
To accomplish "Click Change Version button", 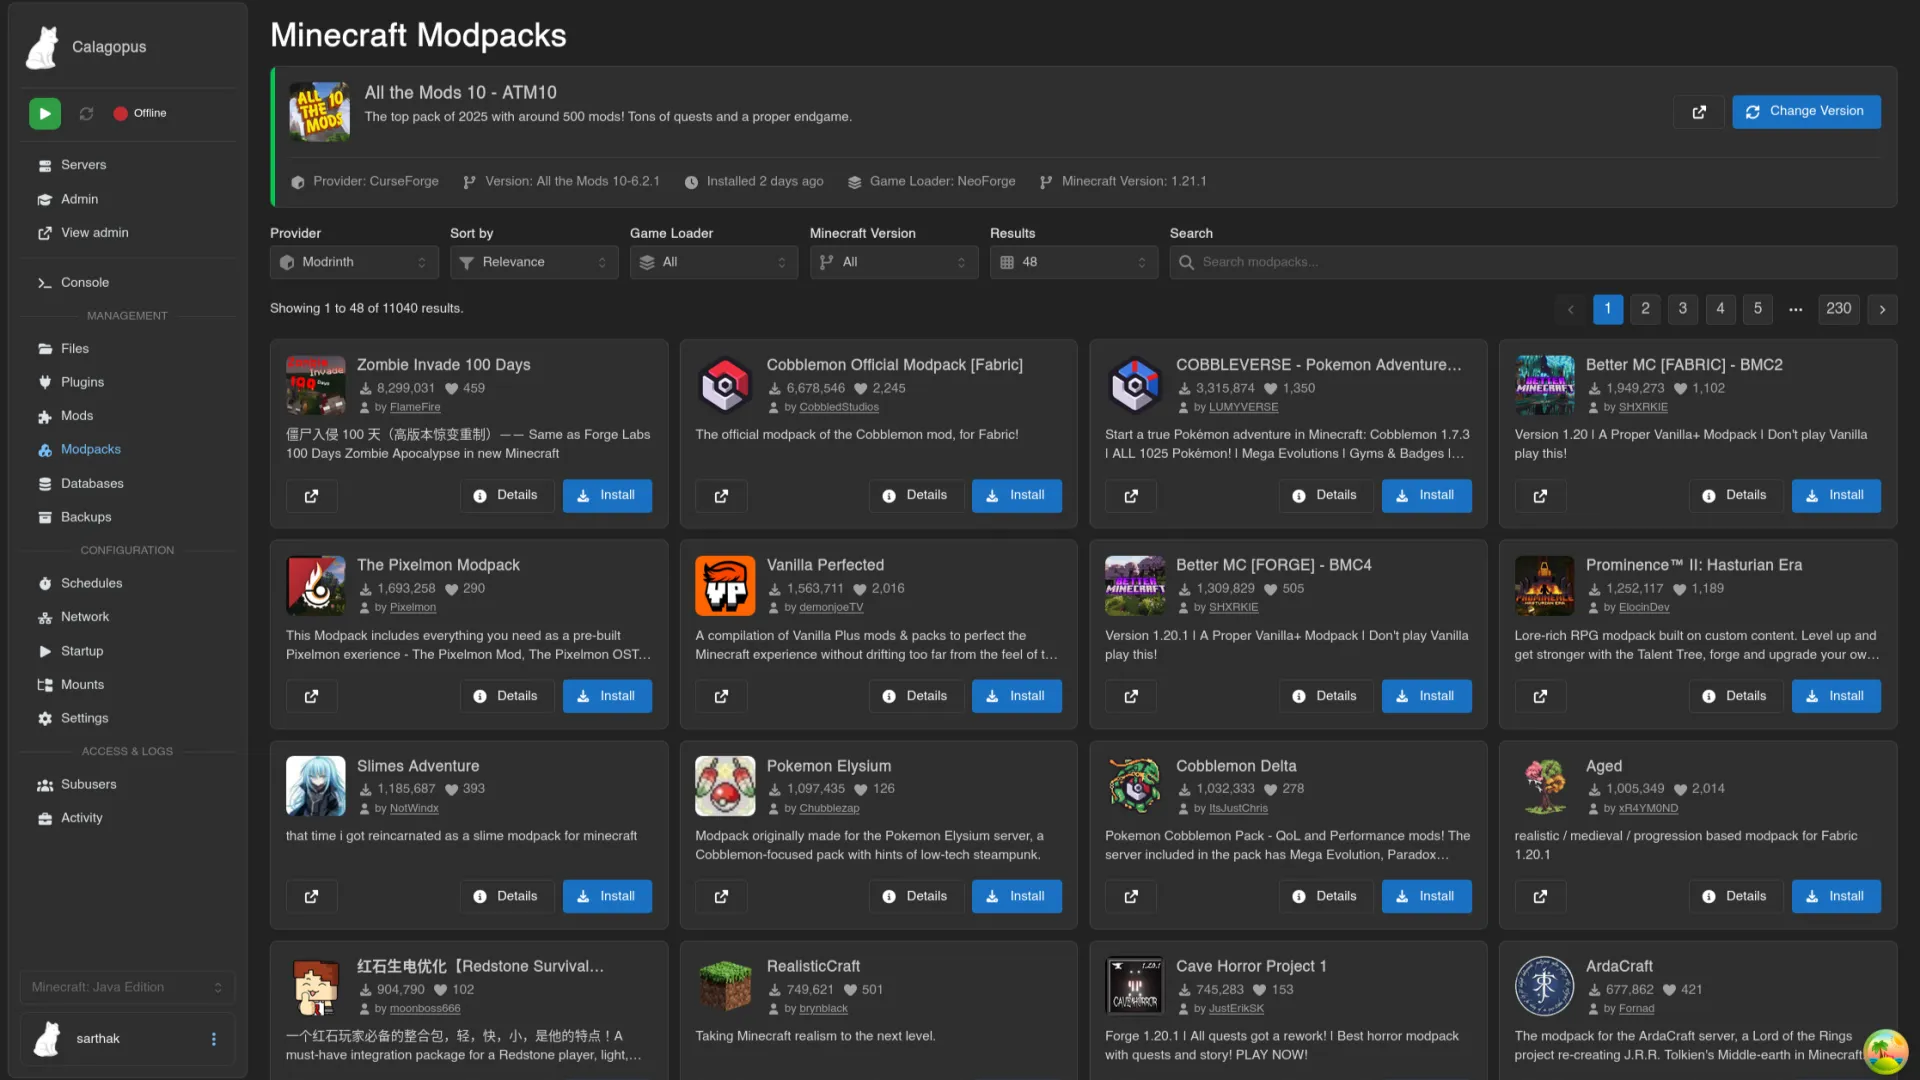I will click(1805, 111).
